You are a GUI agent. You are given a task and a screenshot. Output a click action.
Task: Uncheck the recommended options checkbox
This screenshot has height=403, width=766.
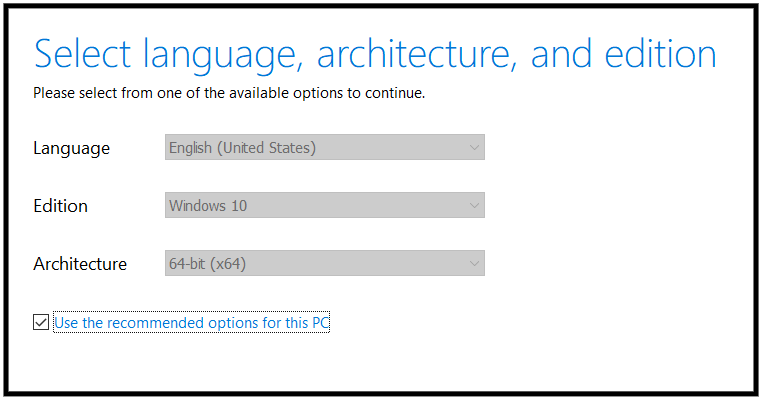point(41,323)
